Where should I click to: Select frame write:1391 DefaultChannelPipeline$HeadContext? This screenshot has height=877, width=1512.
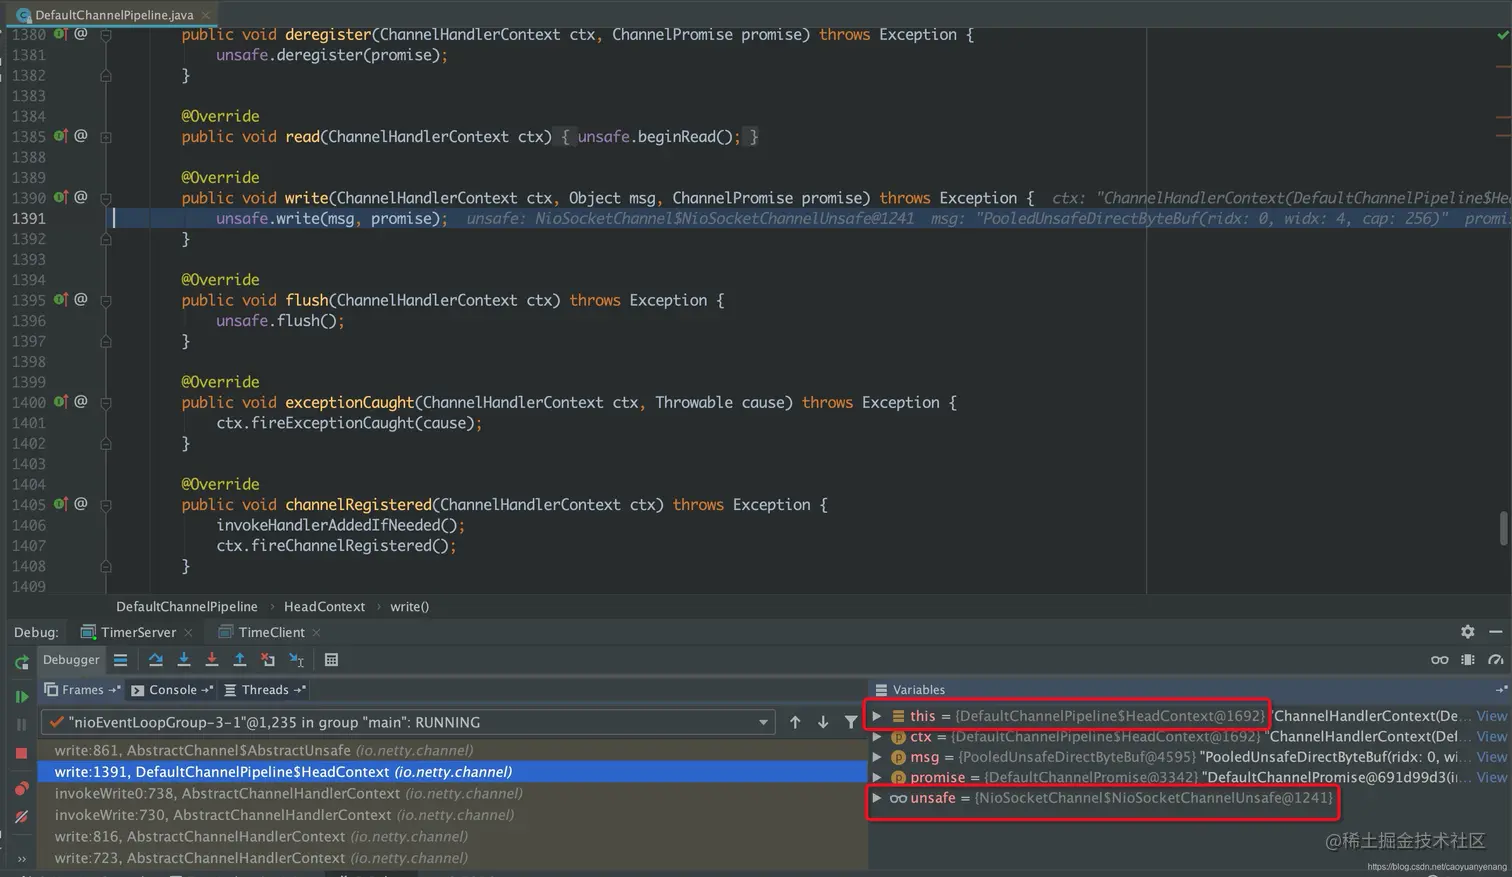coord(452,772)
